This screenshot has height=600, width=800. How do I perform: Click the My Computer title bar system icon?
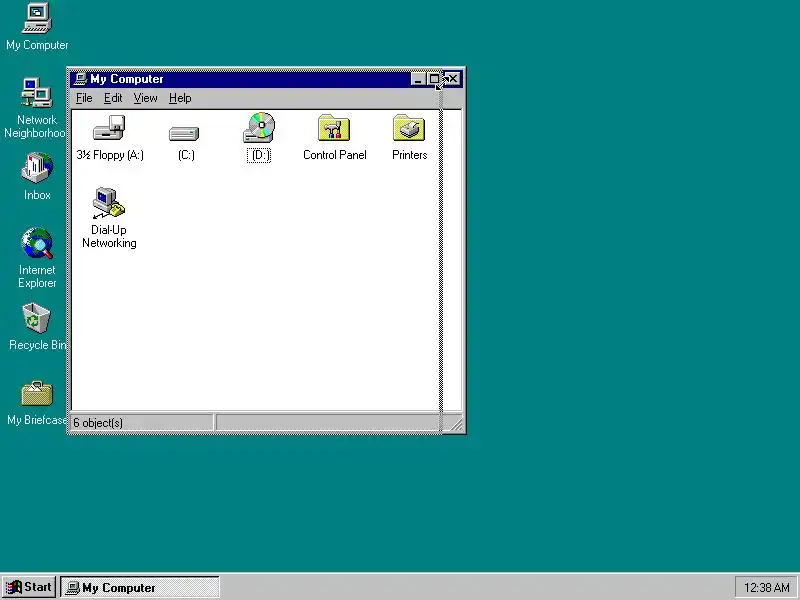point(80,79)
